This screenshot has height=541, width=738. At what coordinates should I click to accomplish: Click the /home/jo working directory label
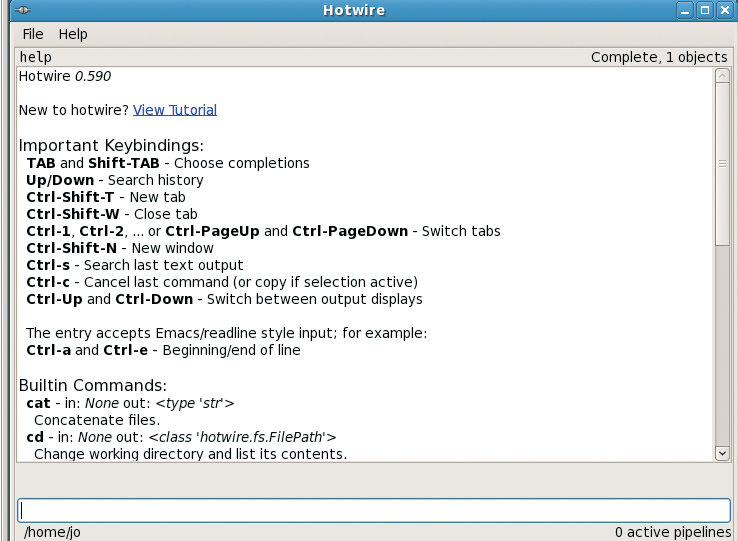coord(52,532)
